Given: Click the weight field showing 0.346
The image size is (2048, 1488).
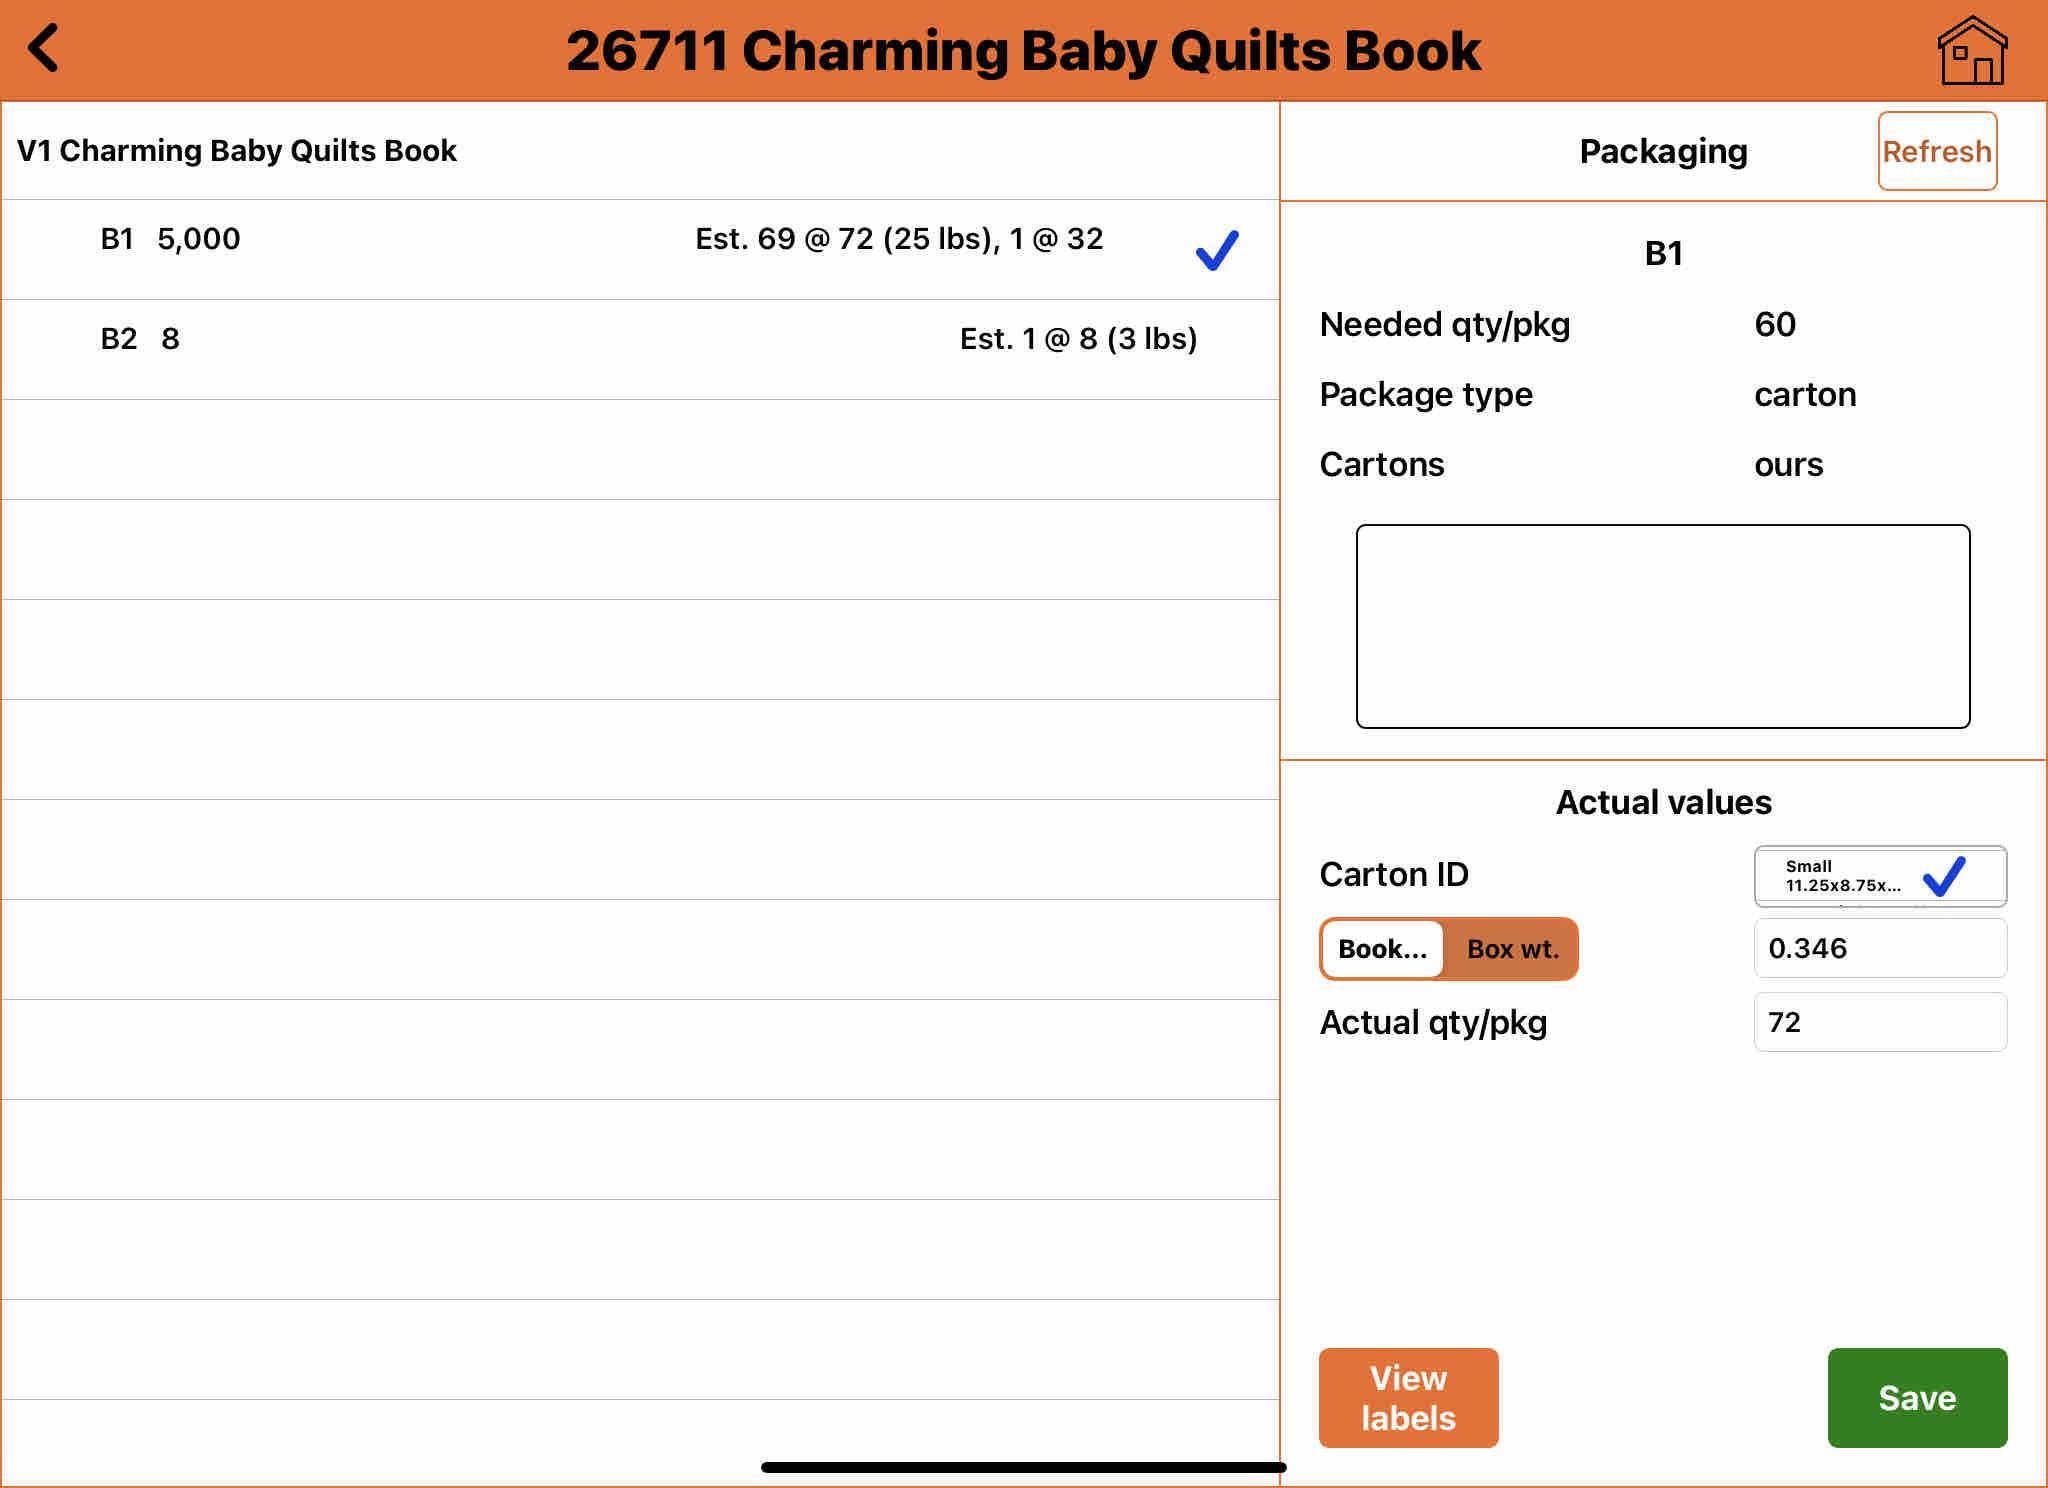Looking at the screenshot, I should tap(1879, 948).
